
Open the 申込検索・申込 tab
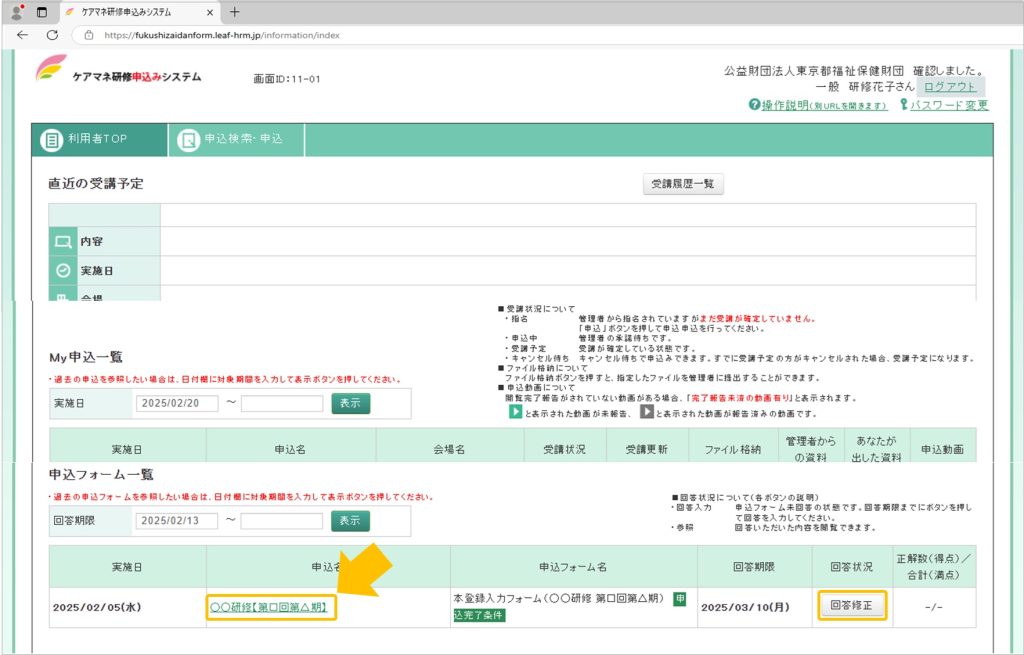tap(235, 140)
